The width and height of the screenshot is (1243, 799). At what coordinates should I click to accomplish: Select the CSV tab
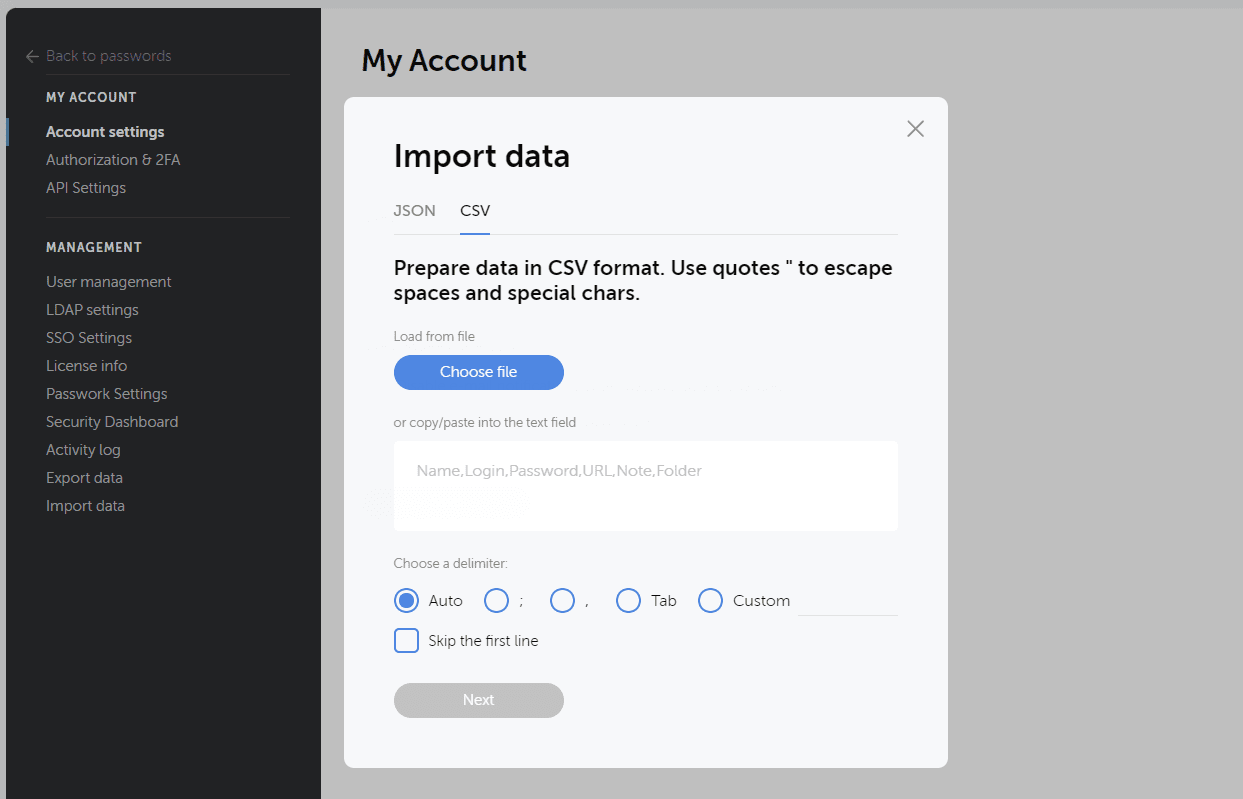coord(475,211)
